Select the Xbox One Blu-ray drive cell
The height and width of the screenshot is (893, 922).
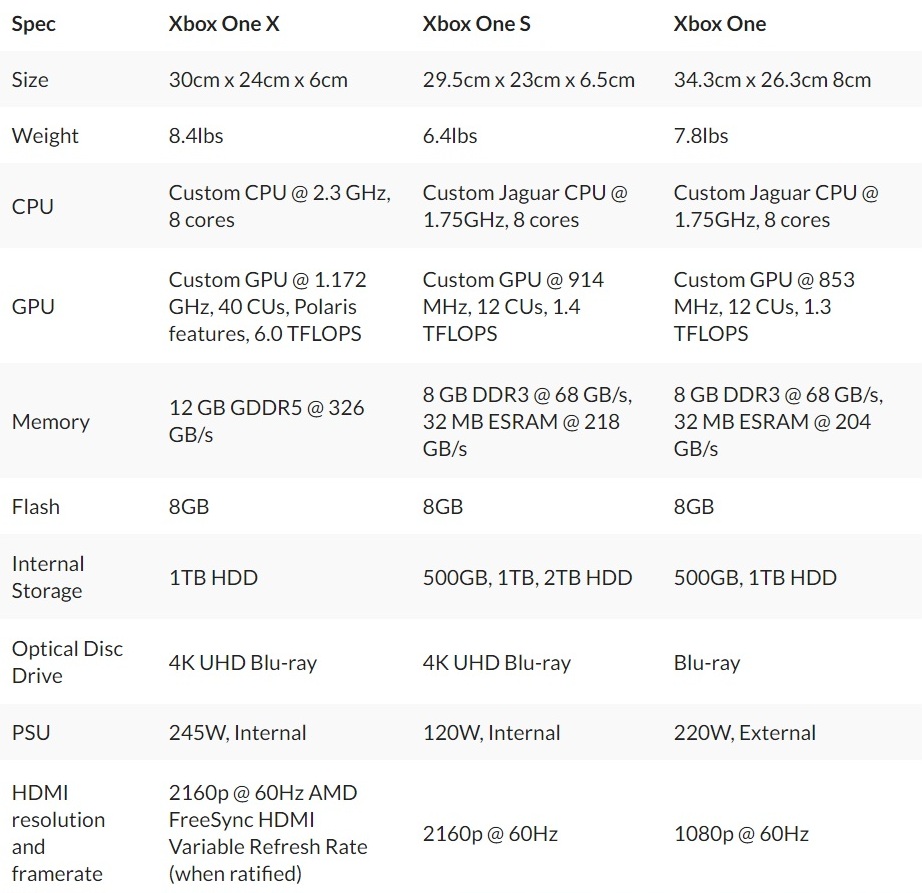click(x=707, y=662)
